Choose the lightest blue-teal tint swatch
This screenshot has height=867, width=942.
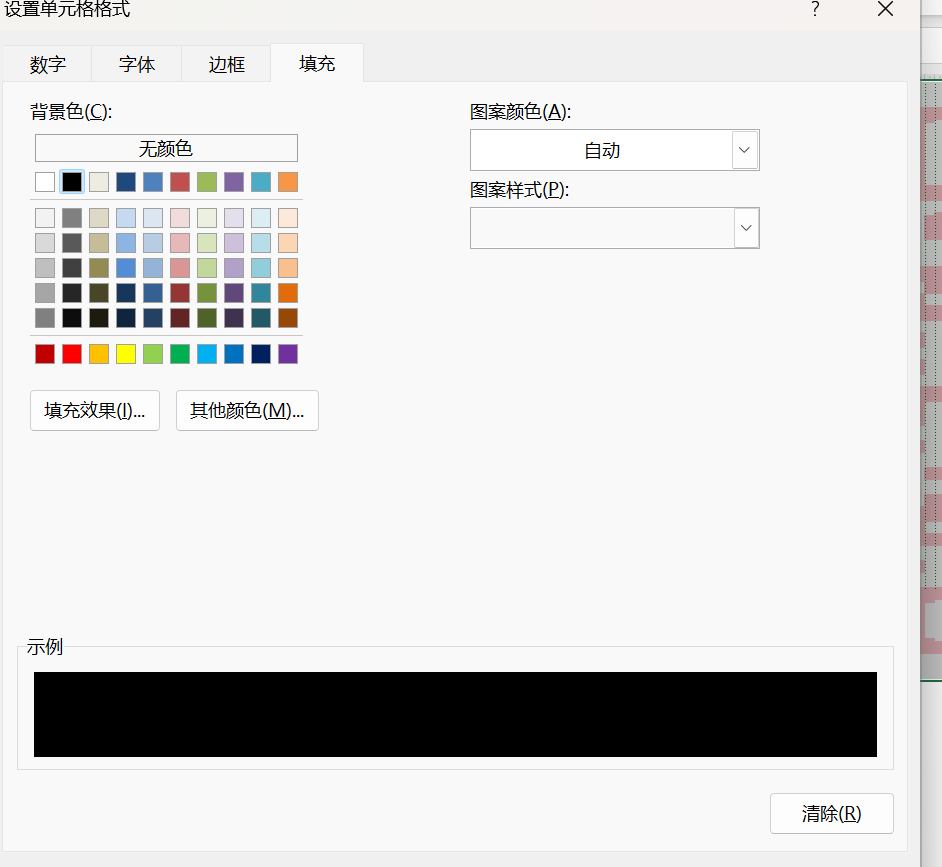click(261, 218)
